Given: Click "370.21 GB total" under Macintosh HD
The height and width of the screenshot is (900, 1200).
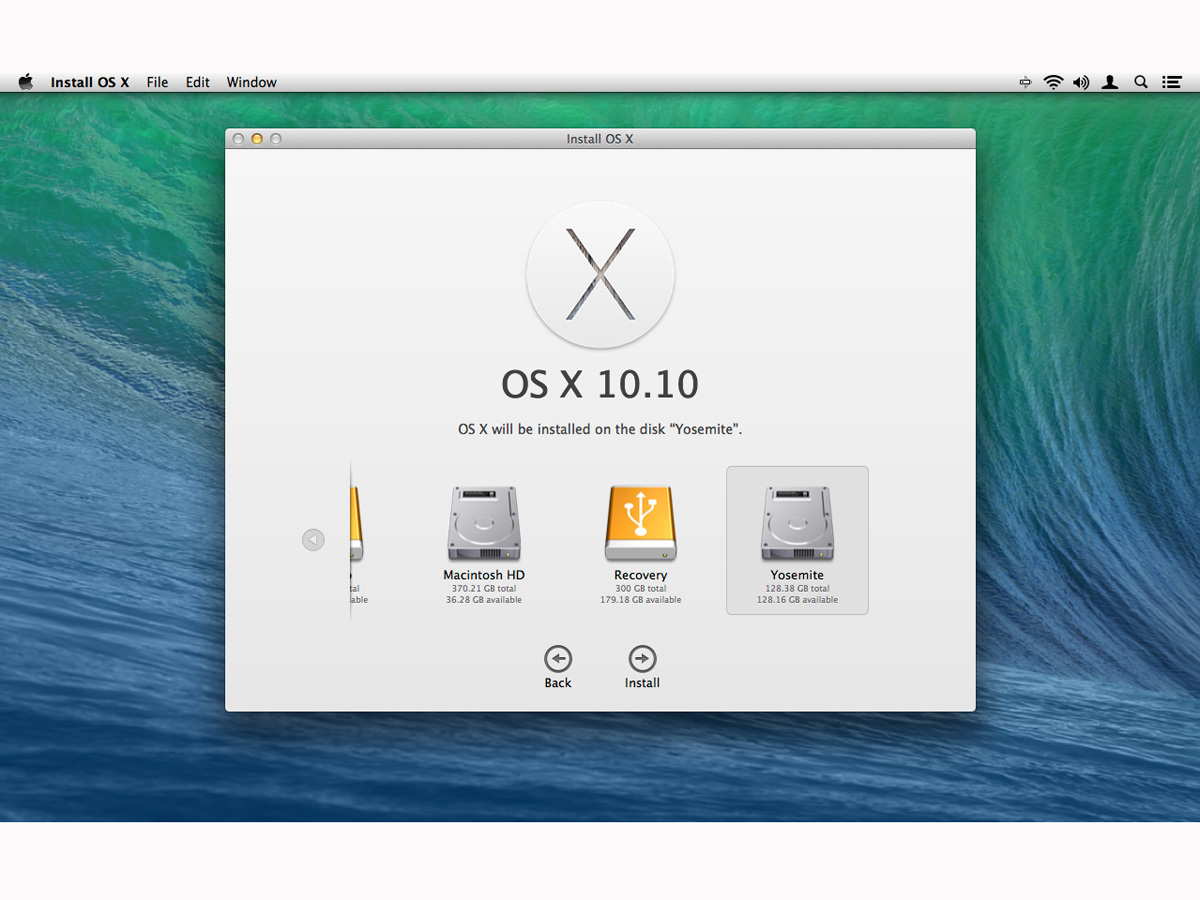Looking at the screenshot, I should tap(484, 589).
